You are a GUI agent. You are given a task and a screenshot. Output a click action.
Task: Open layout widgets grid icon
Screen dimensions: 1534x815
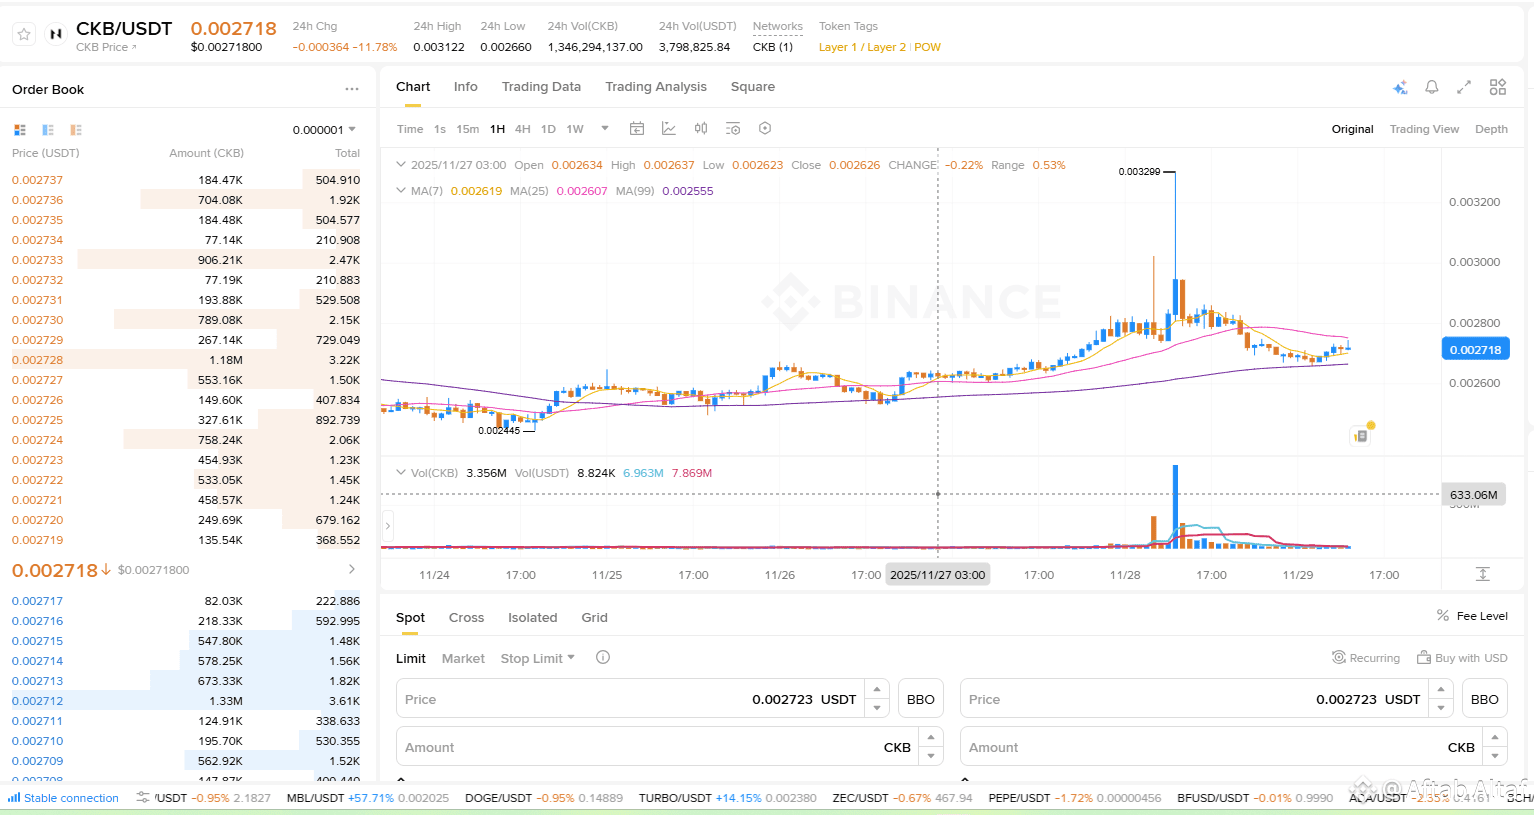pyautogui.click(x=1498, y=87)
